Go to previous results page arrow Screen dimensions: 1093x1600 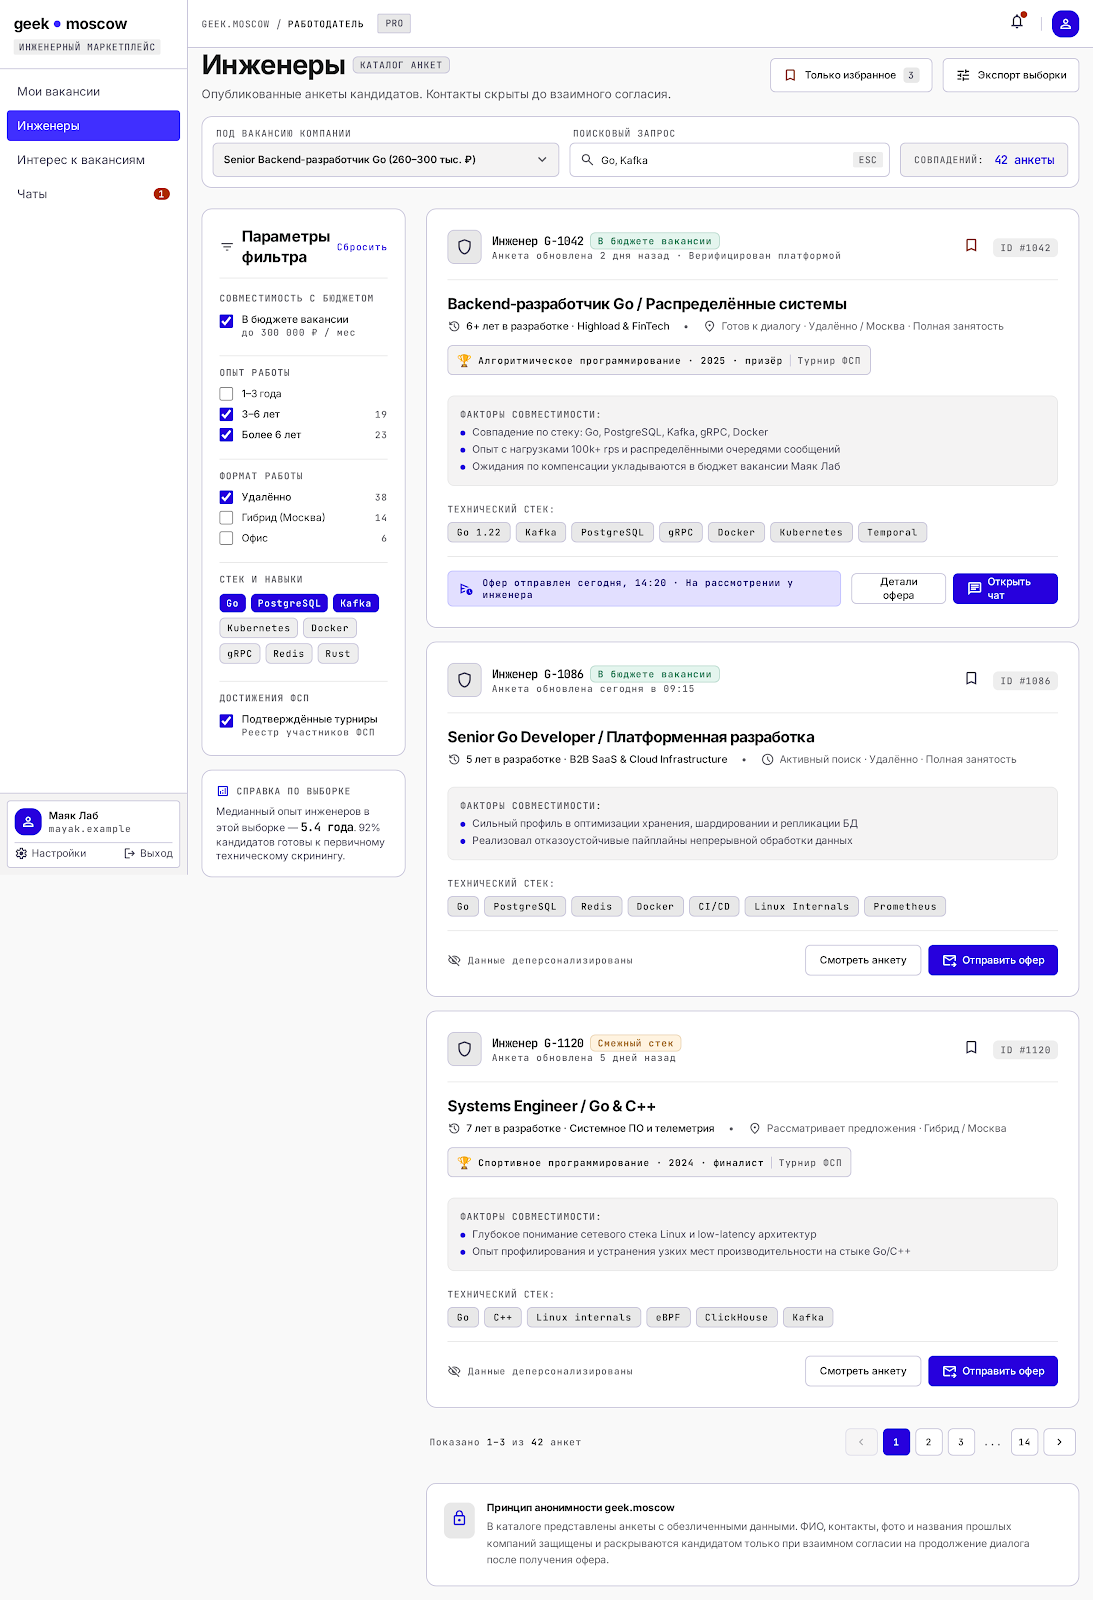pos(861,1442)
